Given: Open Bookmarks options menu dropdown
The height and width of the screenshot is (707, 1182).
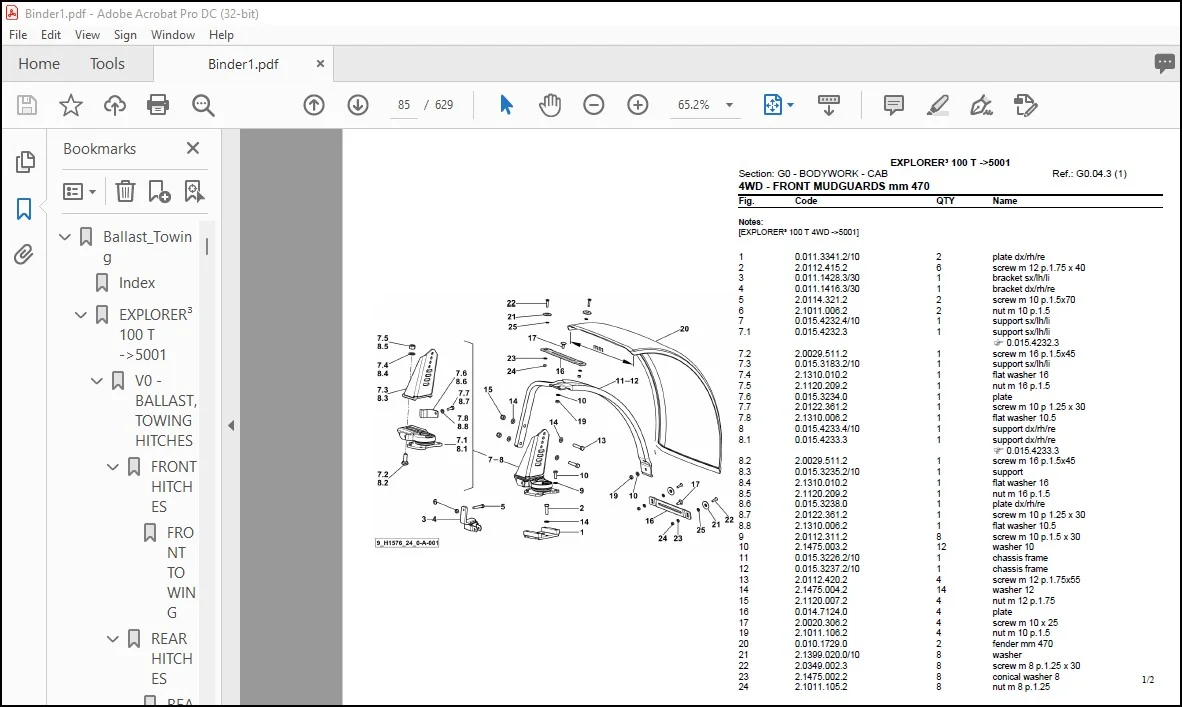Looking at the screenshot, I should 79,191.
